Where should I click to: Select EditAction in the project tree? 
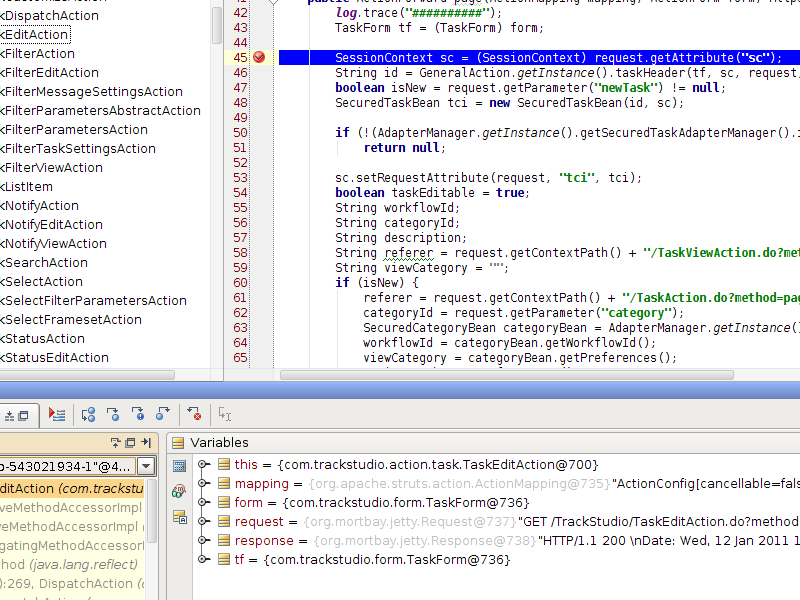[x=34, y=35]
